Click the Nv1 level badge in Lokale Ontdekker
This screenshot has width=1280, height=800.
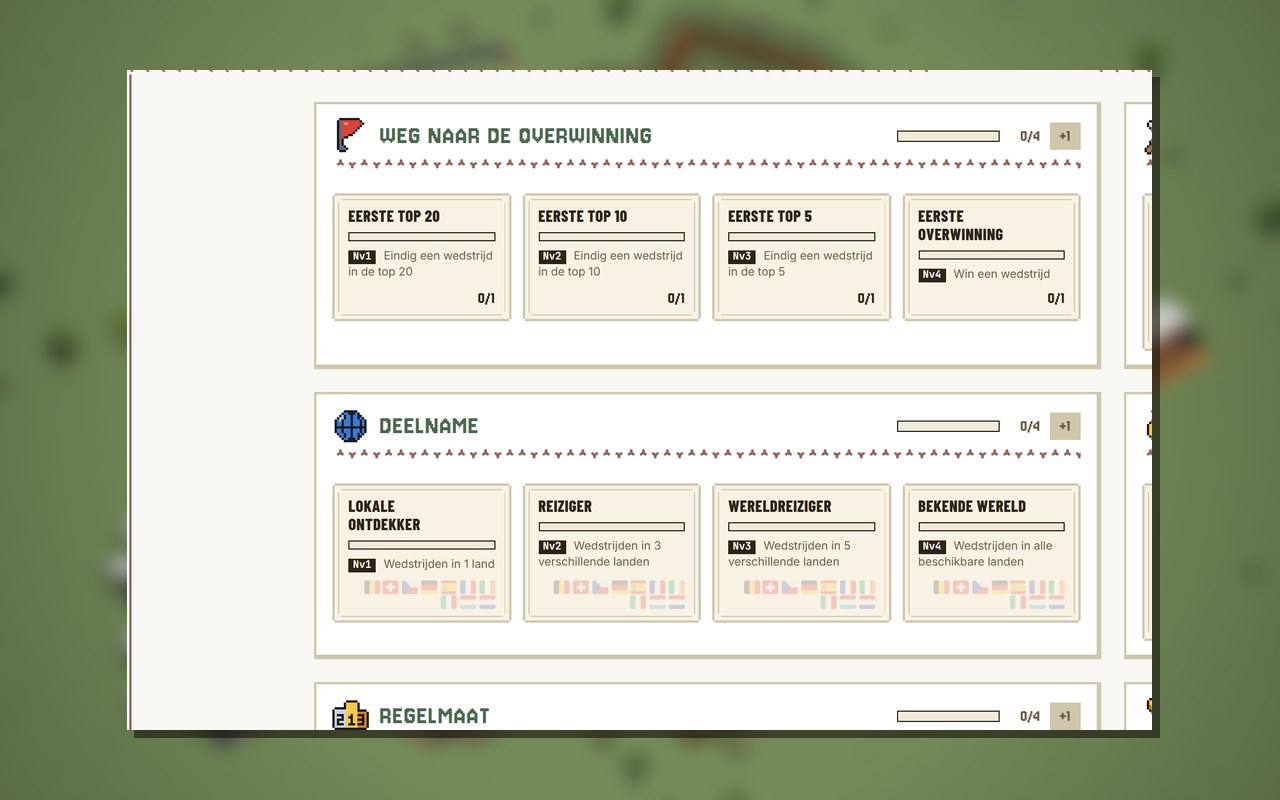pos(362,565)
